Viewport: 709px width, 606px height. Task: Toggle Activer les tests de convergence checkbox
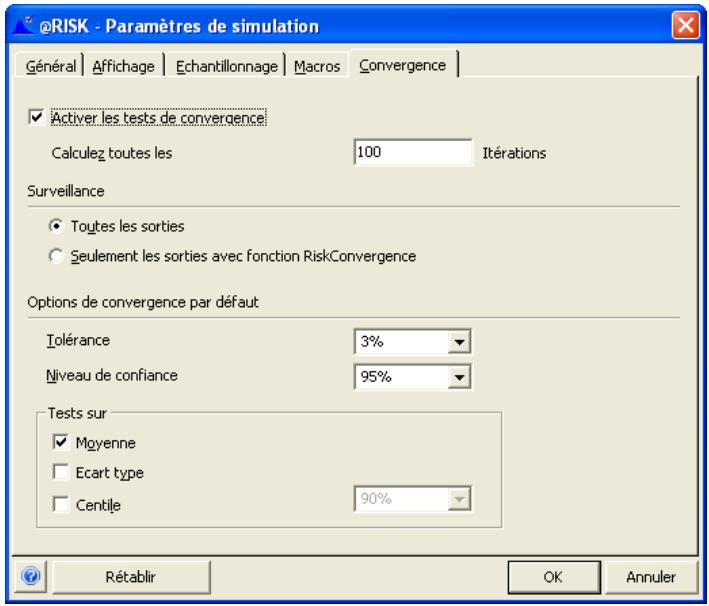37,118
